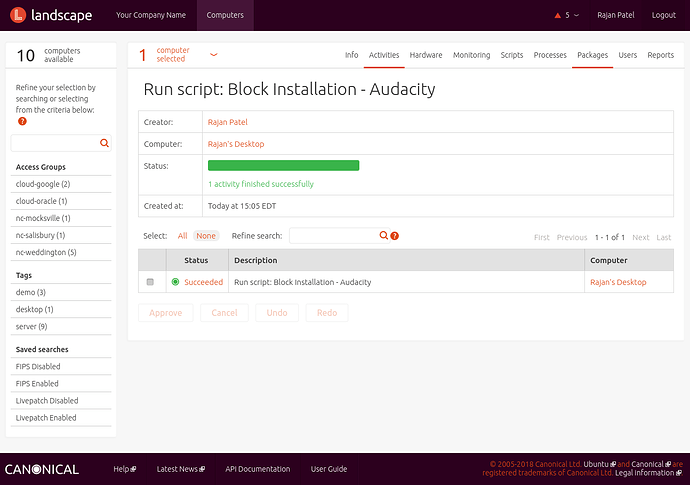Image resolution: width=690 pixels, height=485 pixels.
Task: Open the Computers top menu
Action: (225, 15)
